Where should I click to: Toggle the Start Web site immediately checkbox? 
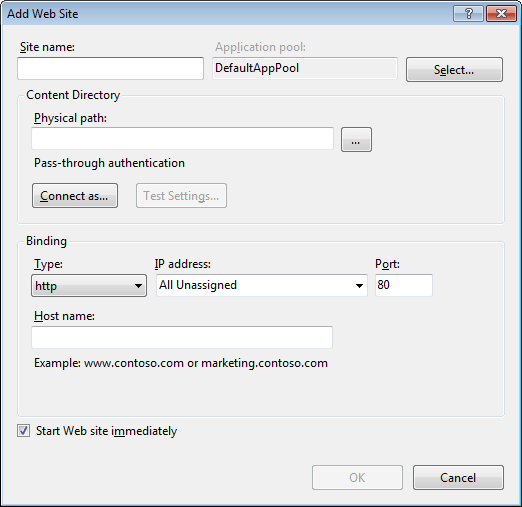pos(24,431)
